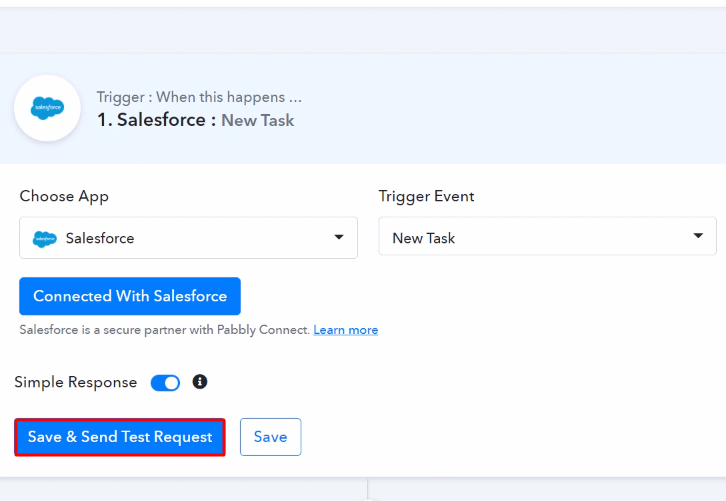Image resolution: width=726 pixels, height=501 pixels.
Task: Open the Trigger Event New Task dropdown
Action: (x=547, y=236)
